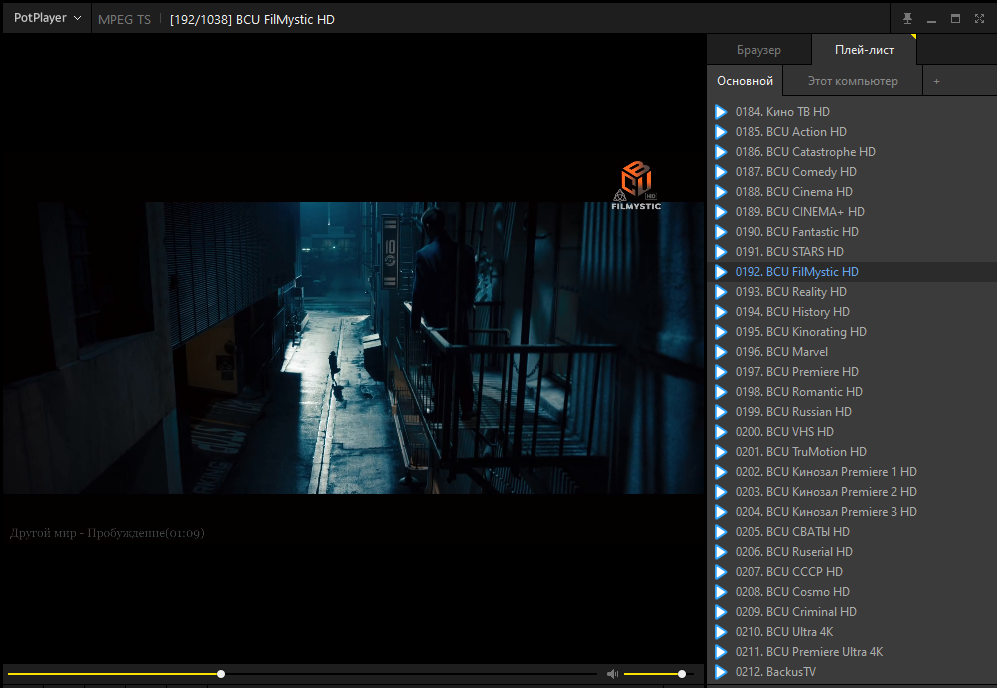
Task: Click the title [192/1038] BCU FilMystic HD
Action: pos(252,20)
